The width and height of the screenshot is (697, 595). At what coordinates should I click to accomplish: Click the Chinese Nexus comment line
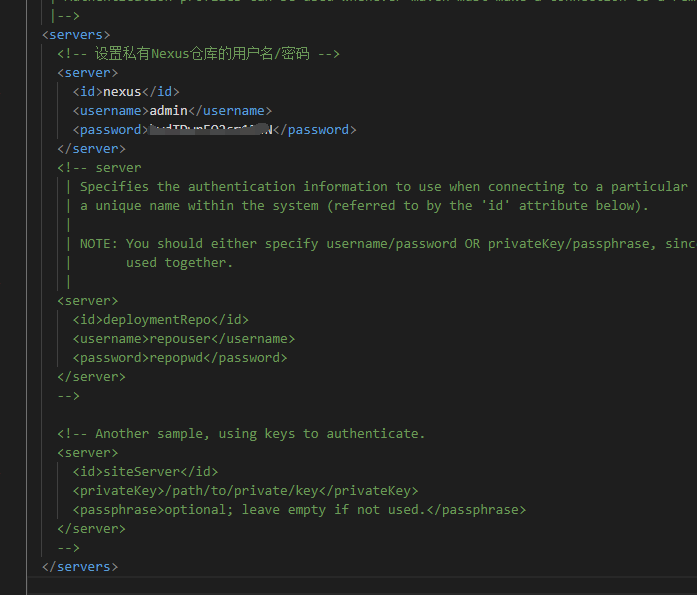198,54
